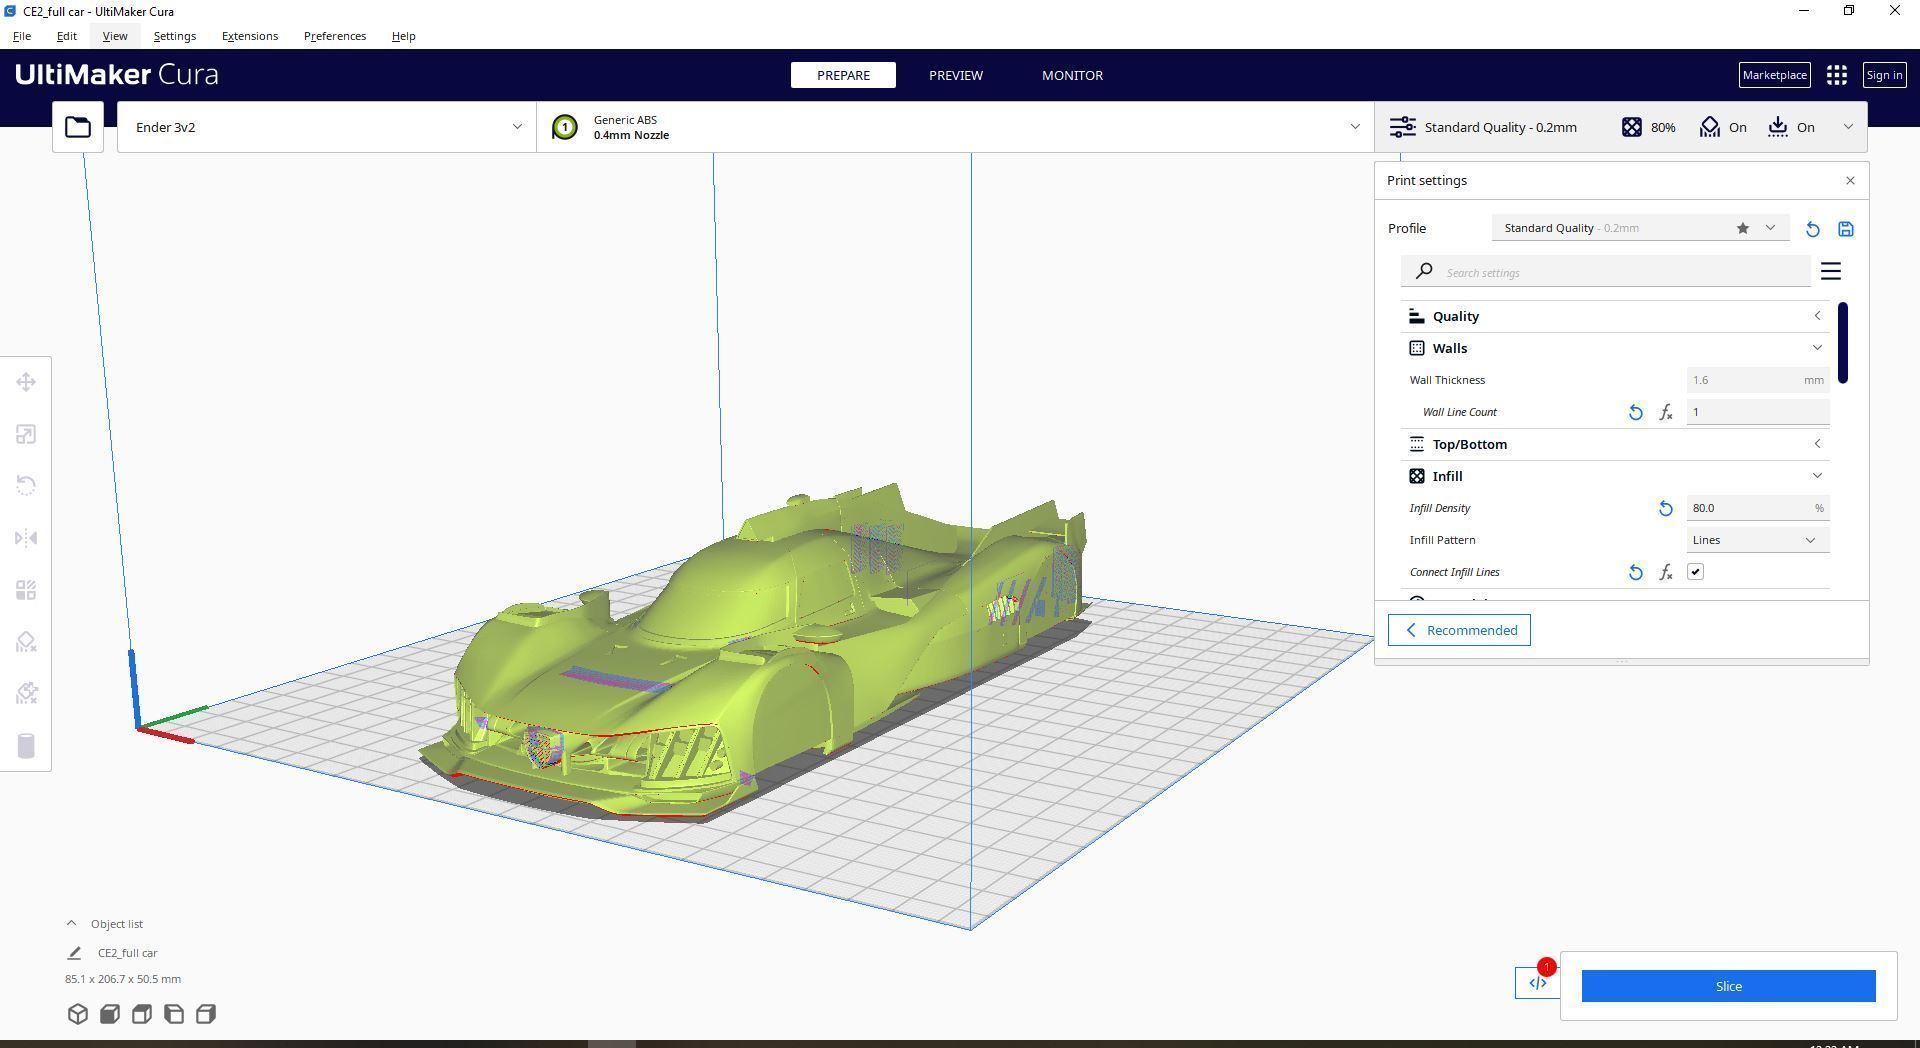
Task: Click the Slice button
Action: pos(1728,986)
